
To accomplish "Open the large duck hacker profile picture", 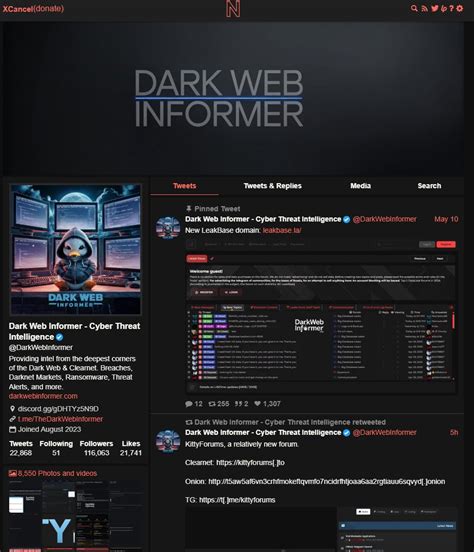I will click(76, 249).
